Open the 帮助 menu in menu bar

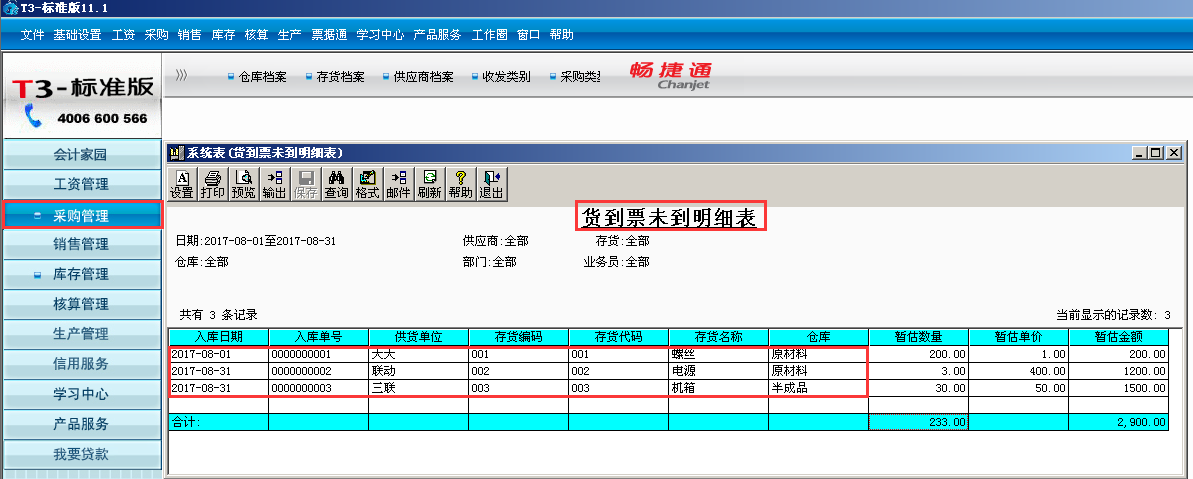[562, 34]
